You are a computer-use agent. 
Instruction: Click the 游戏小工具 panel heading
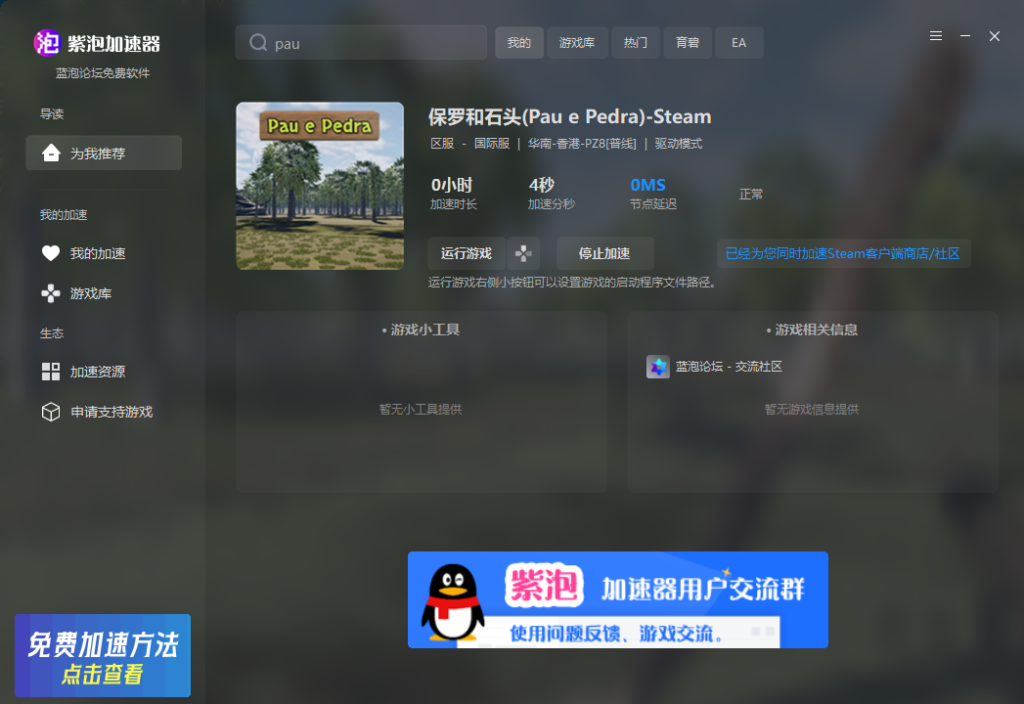(x=421, y=330)
